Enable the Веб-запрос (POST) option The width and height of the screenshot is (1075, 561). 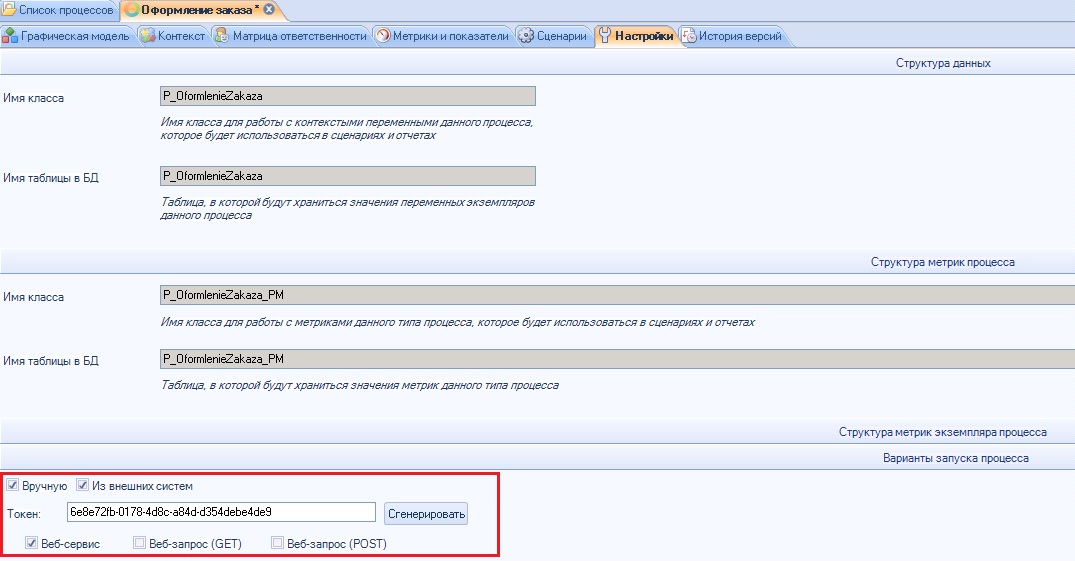(x=278, y=544)
